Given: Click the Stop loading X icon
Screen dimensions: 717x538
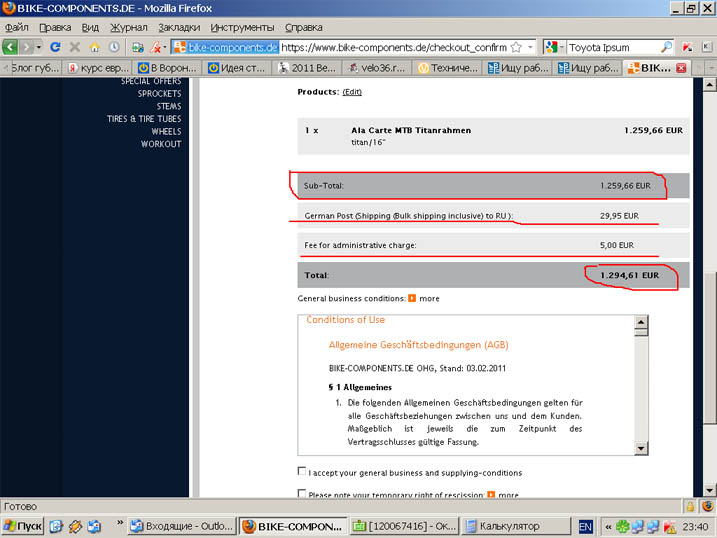Looking at the screenshot, I should coord(75,47).
